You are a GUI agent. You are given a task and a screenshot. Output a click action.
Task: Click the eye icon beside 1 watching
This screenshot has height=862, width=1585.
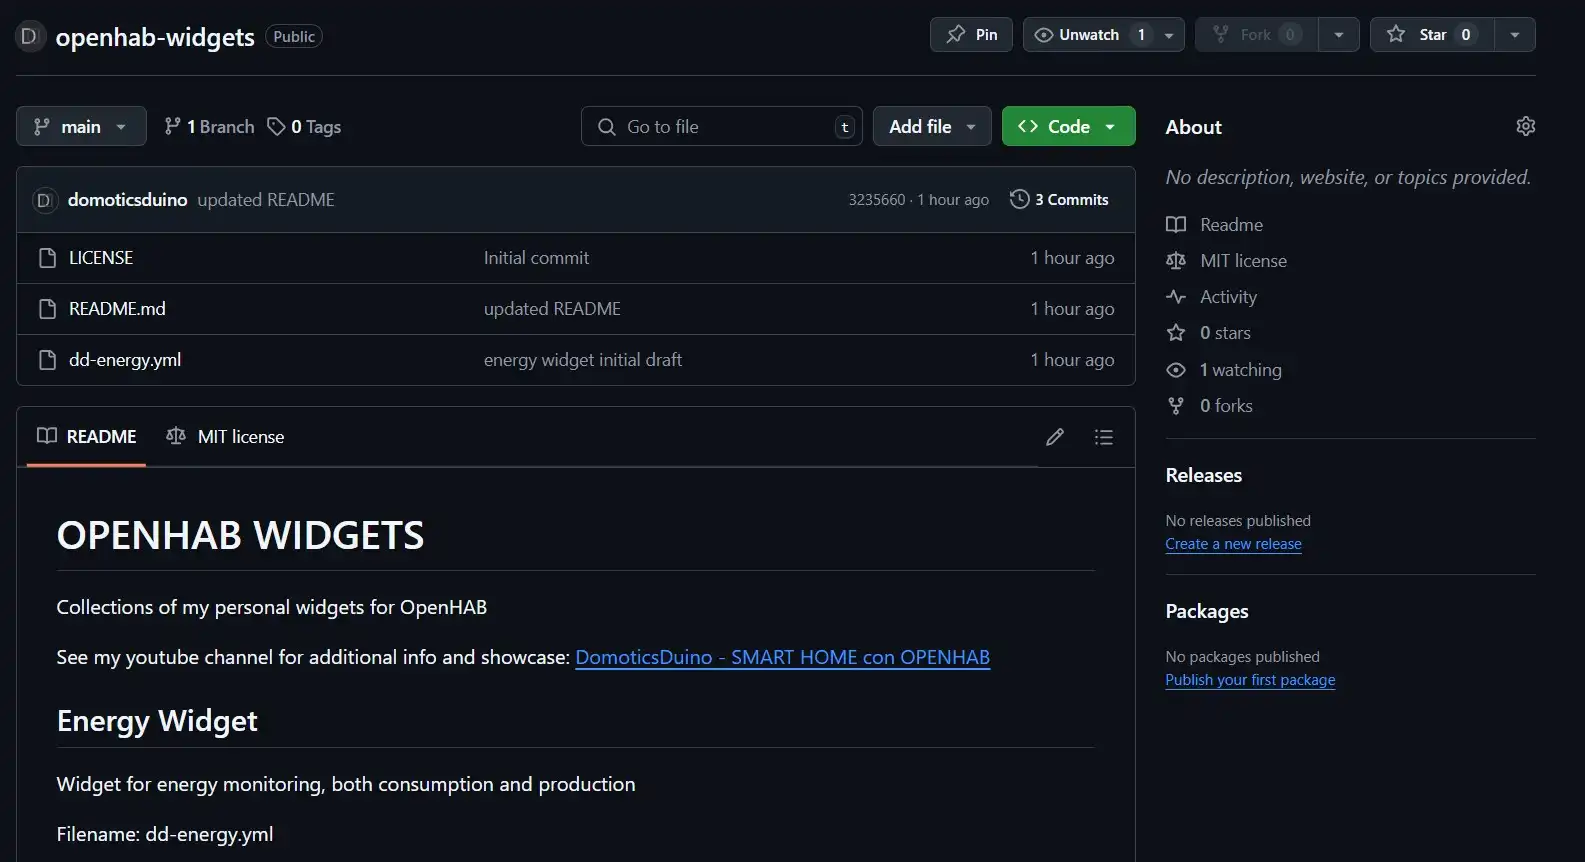(x=1176, y=370)
